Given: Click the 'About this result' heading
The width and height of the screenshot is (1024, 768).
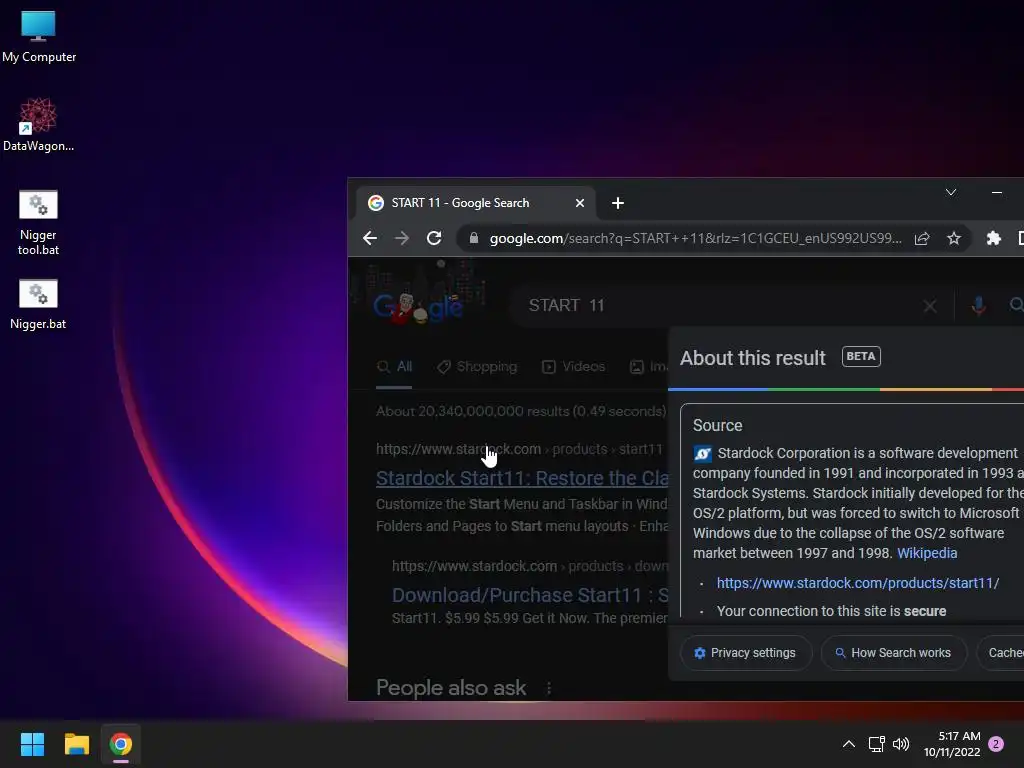Looking at the screenshot, I should click(752, 358).
